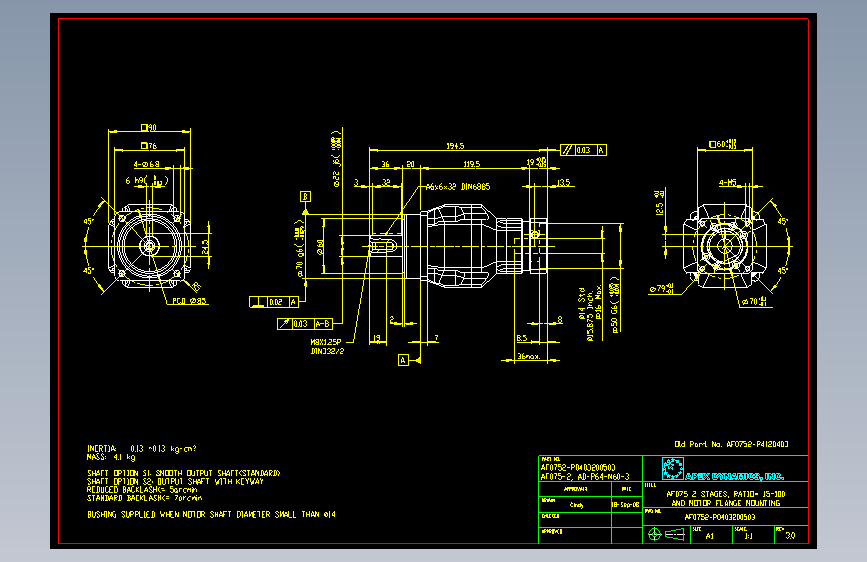
Task: Click the STANDARD BACKLASH<= 7arcmin note
Action: [144, 498]
